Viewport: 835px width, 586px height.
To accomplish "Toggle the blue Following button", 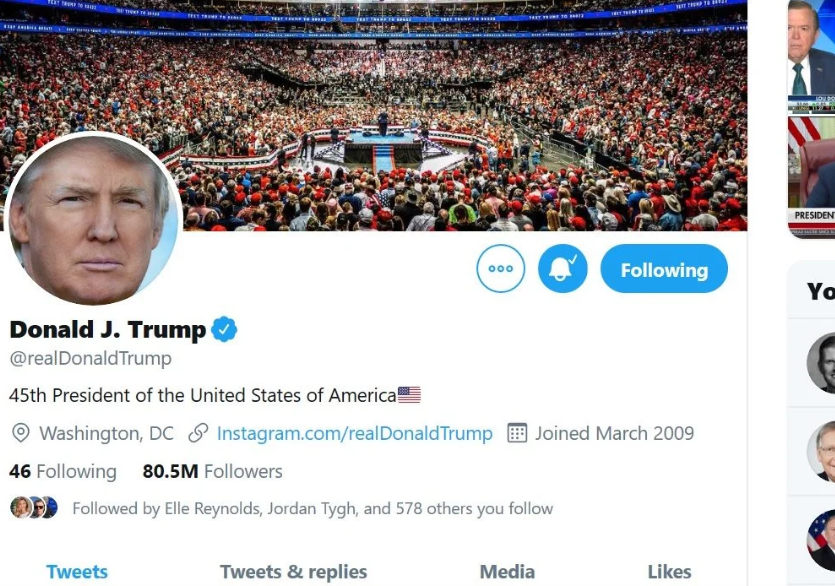I will [664, 269].
